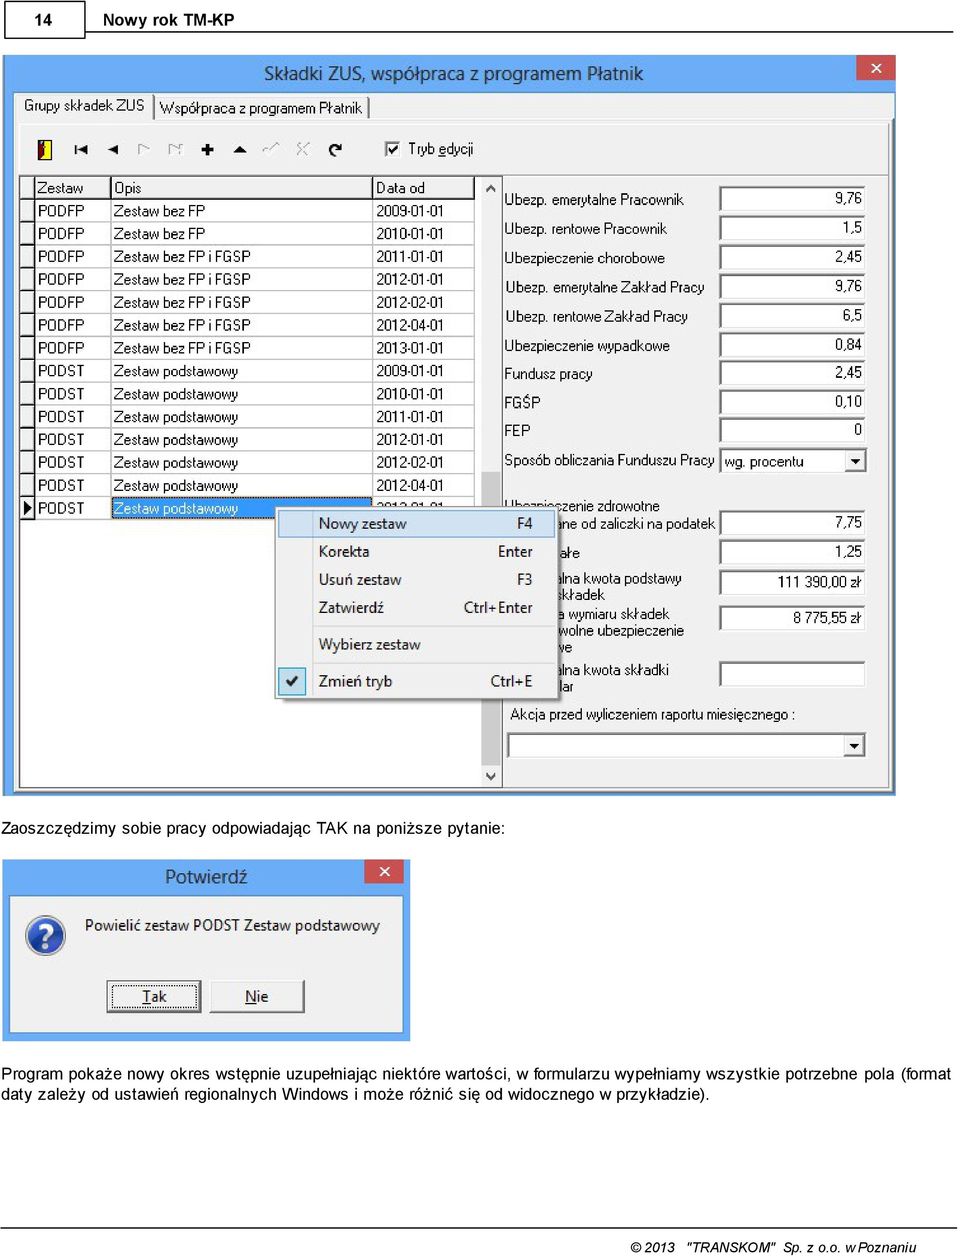Click Data od column header
960x1256 pixels.
(x=423, y=188)
